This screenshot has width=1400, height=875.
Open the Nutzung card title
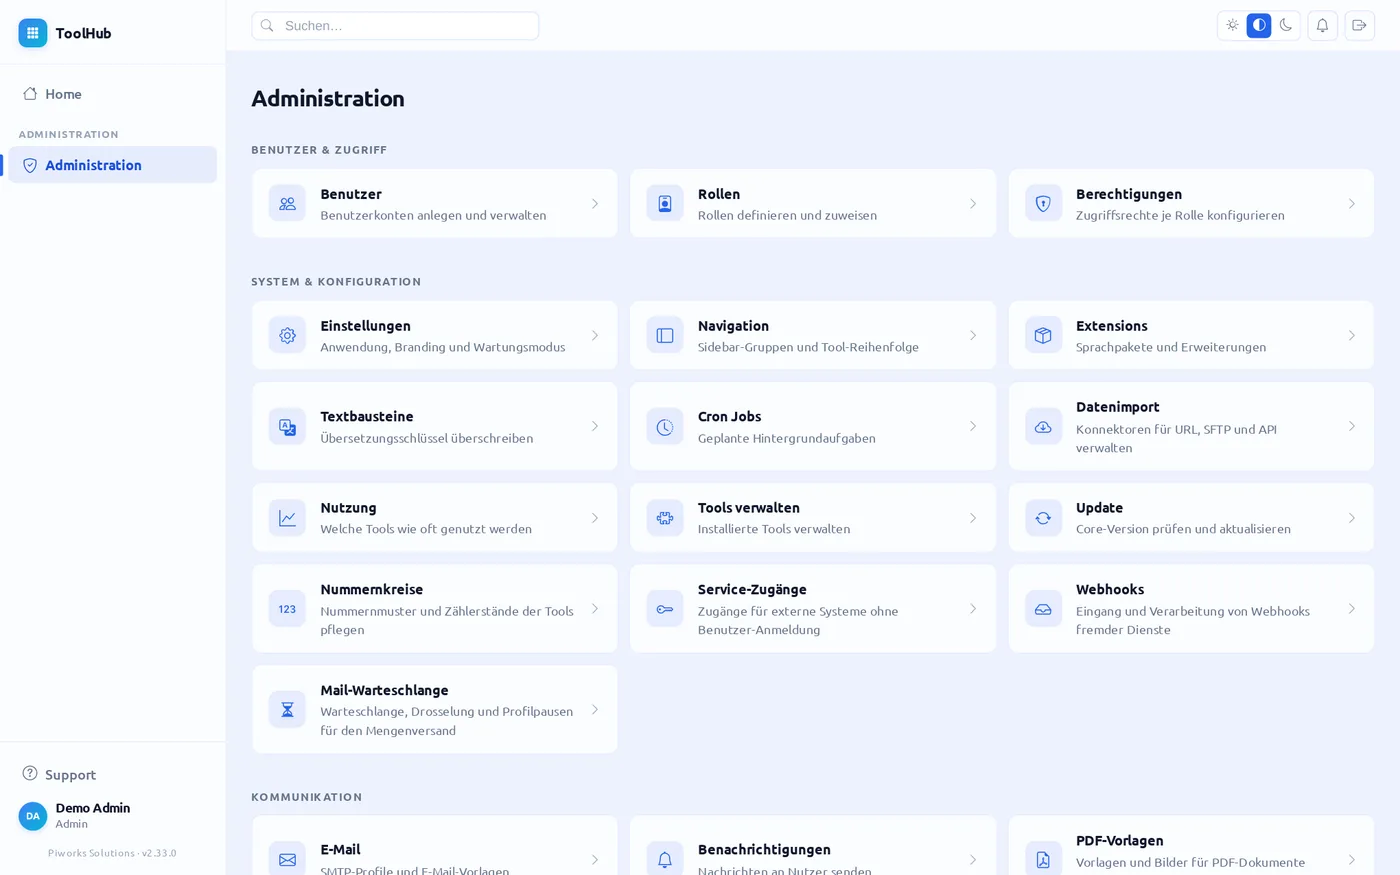tap(348, 508)
